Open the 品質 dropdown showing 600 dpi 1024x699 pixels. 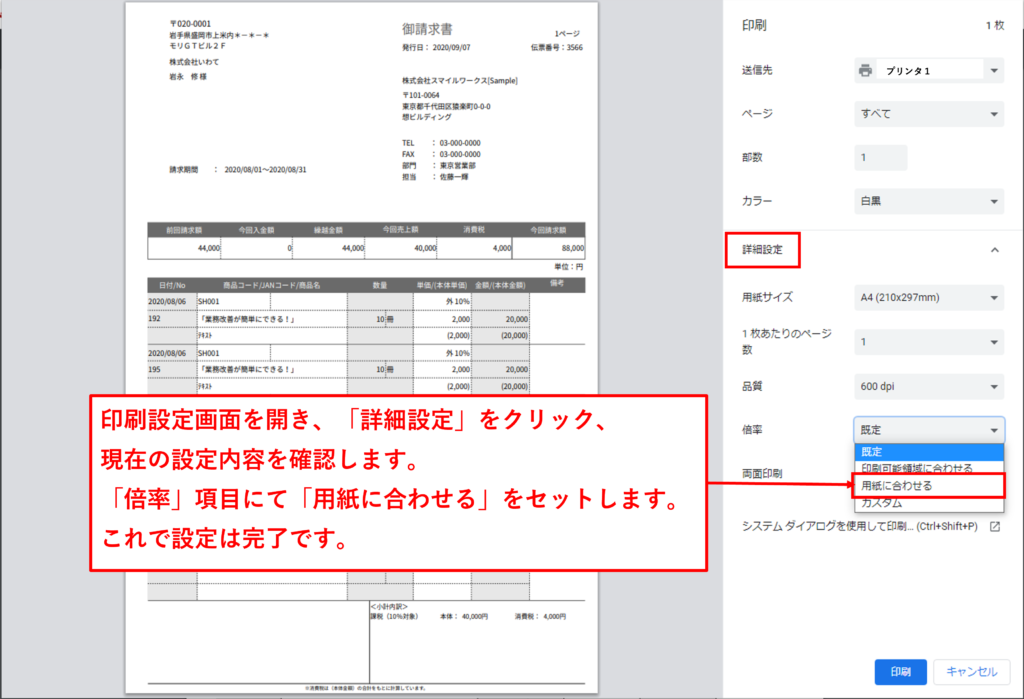coord(929,386)
